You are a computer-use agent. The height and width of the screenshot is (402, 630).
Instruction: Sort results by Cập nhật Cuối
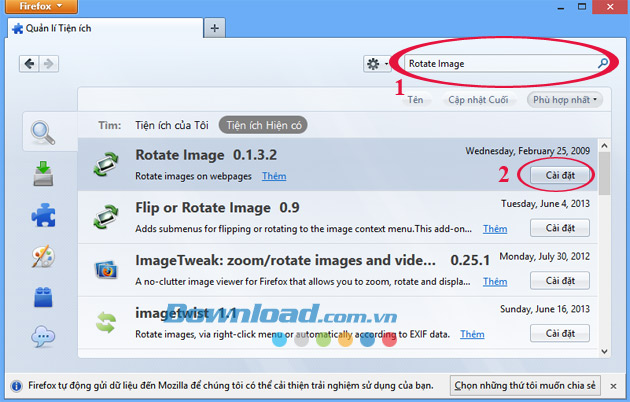[x=478, y=100]
